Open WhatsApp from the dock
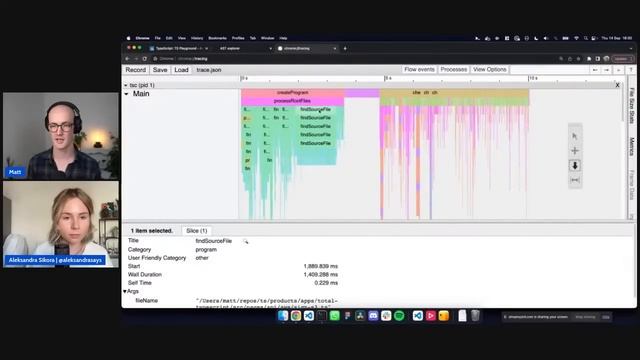This screenshot has width=640, height=360. tap(335, 316)
